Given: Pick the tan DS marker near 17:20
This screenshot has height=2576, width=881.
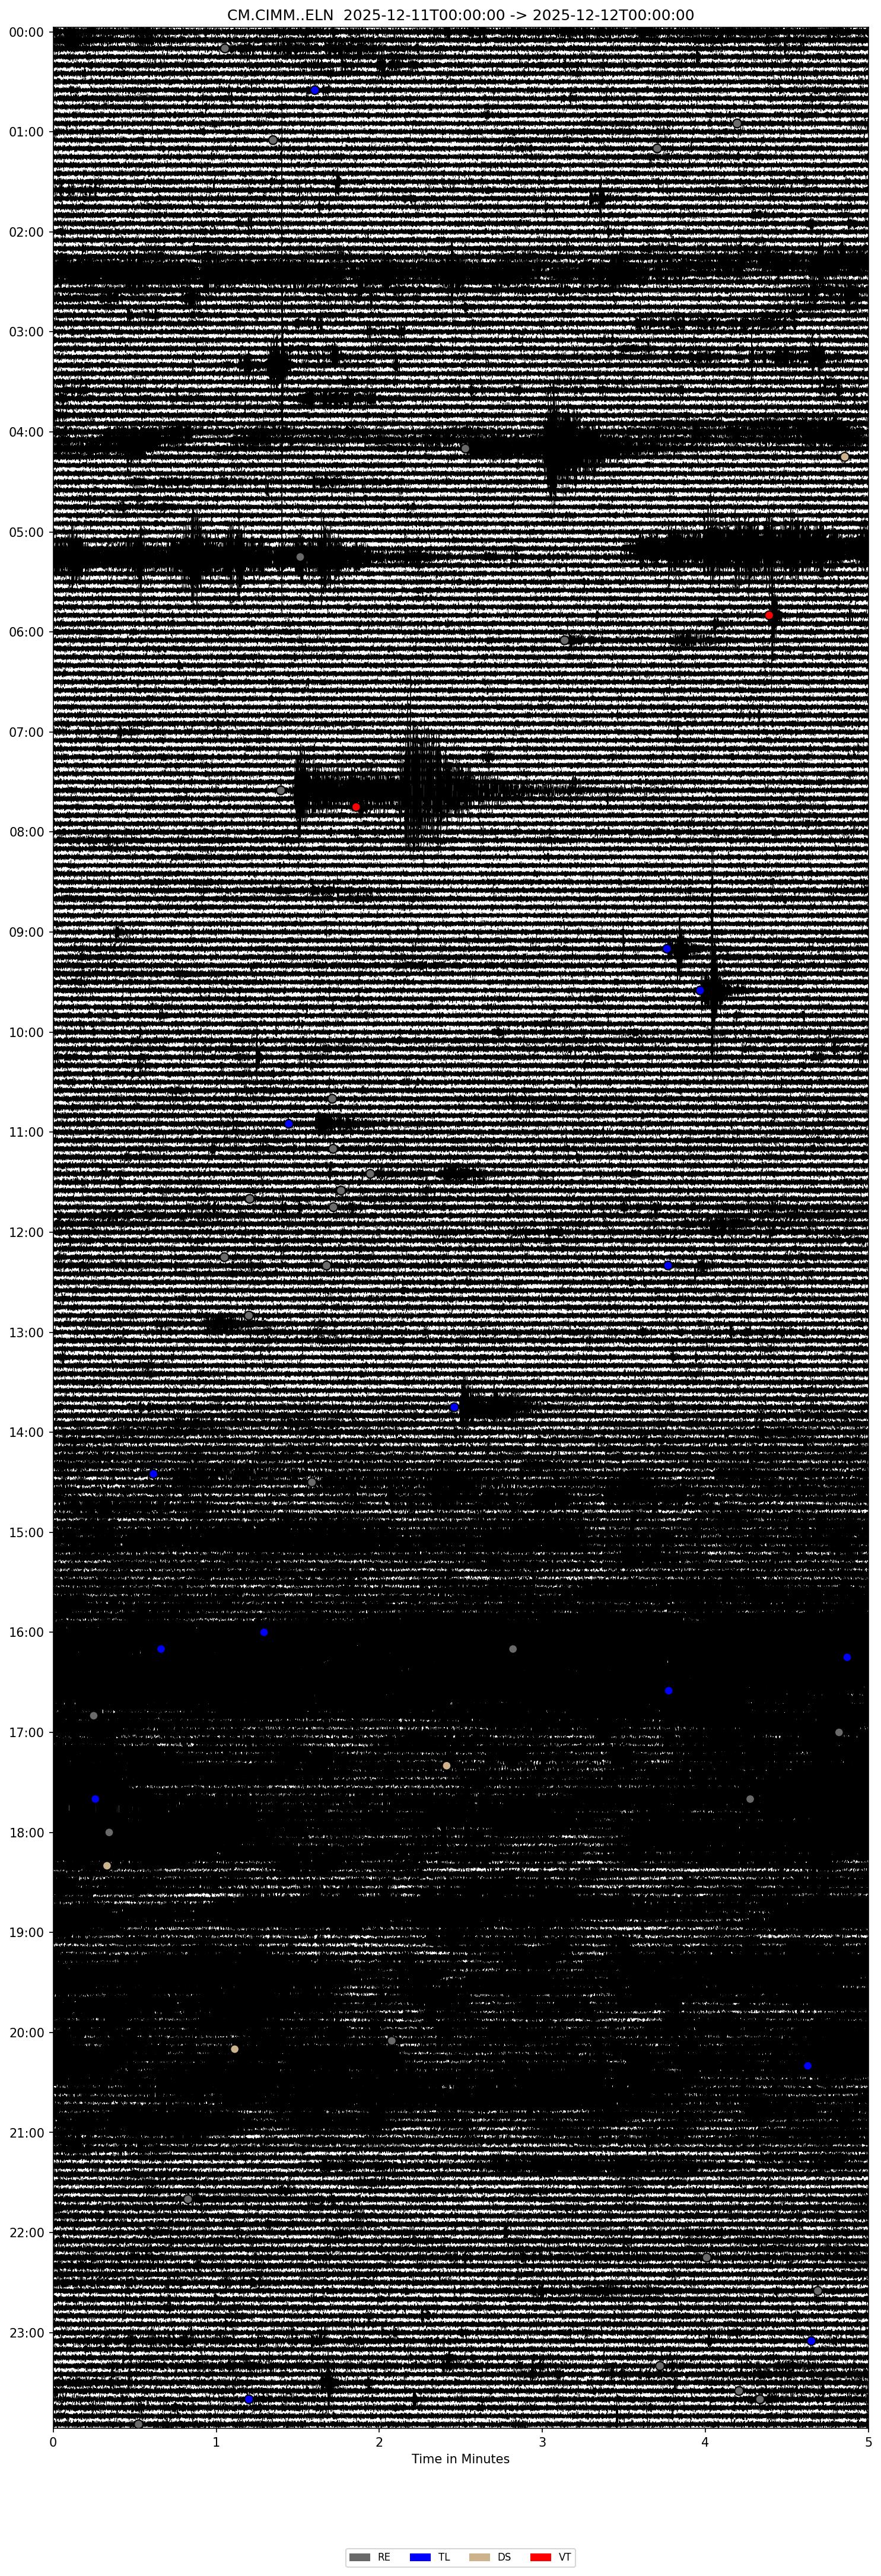Looking at the screenshot, I should [x=446, y=1765].
